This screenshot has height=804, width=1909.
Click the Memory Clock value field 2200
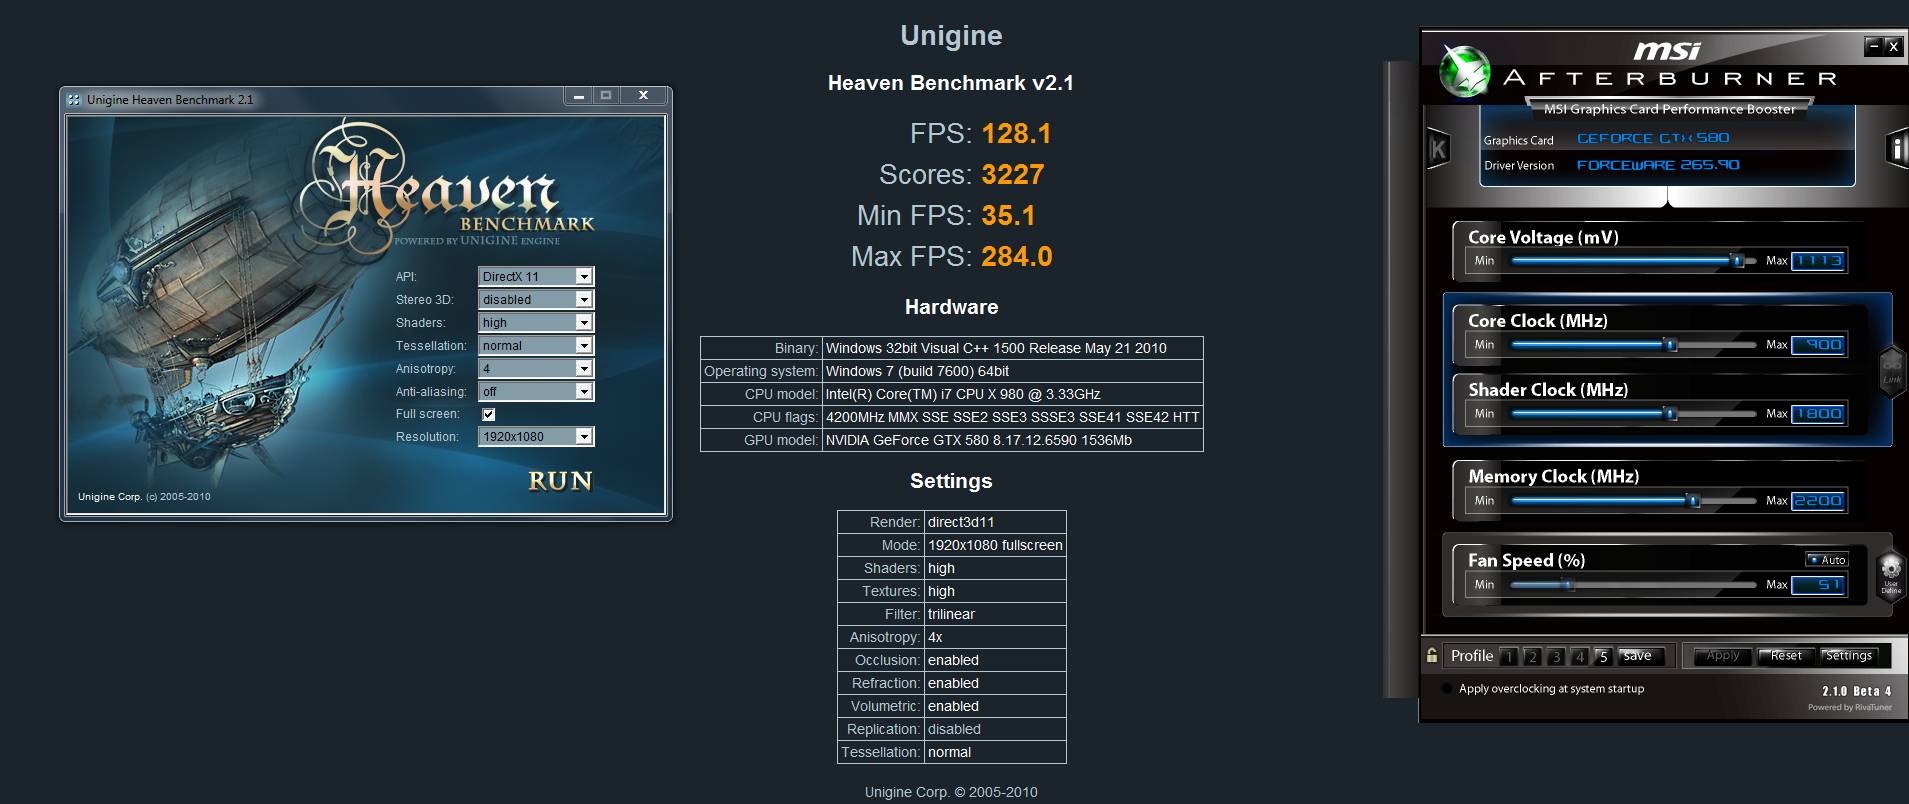(1818, 501)
